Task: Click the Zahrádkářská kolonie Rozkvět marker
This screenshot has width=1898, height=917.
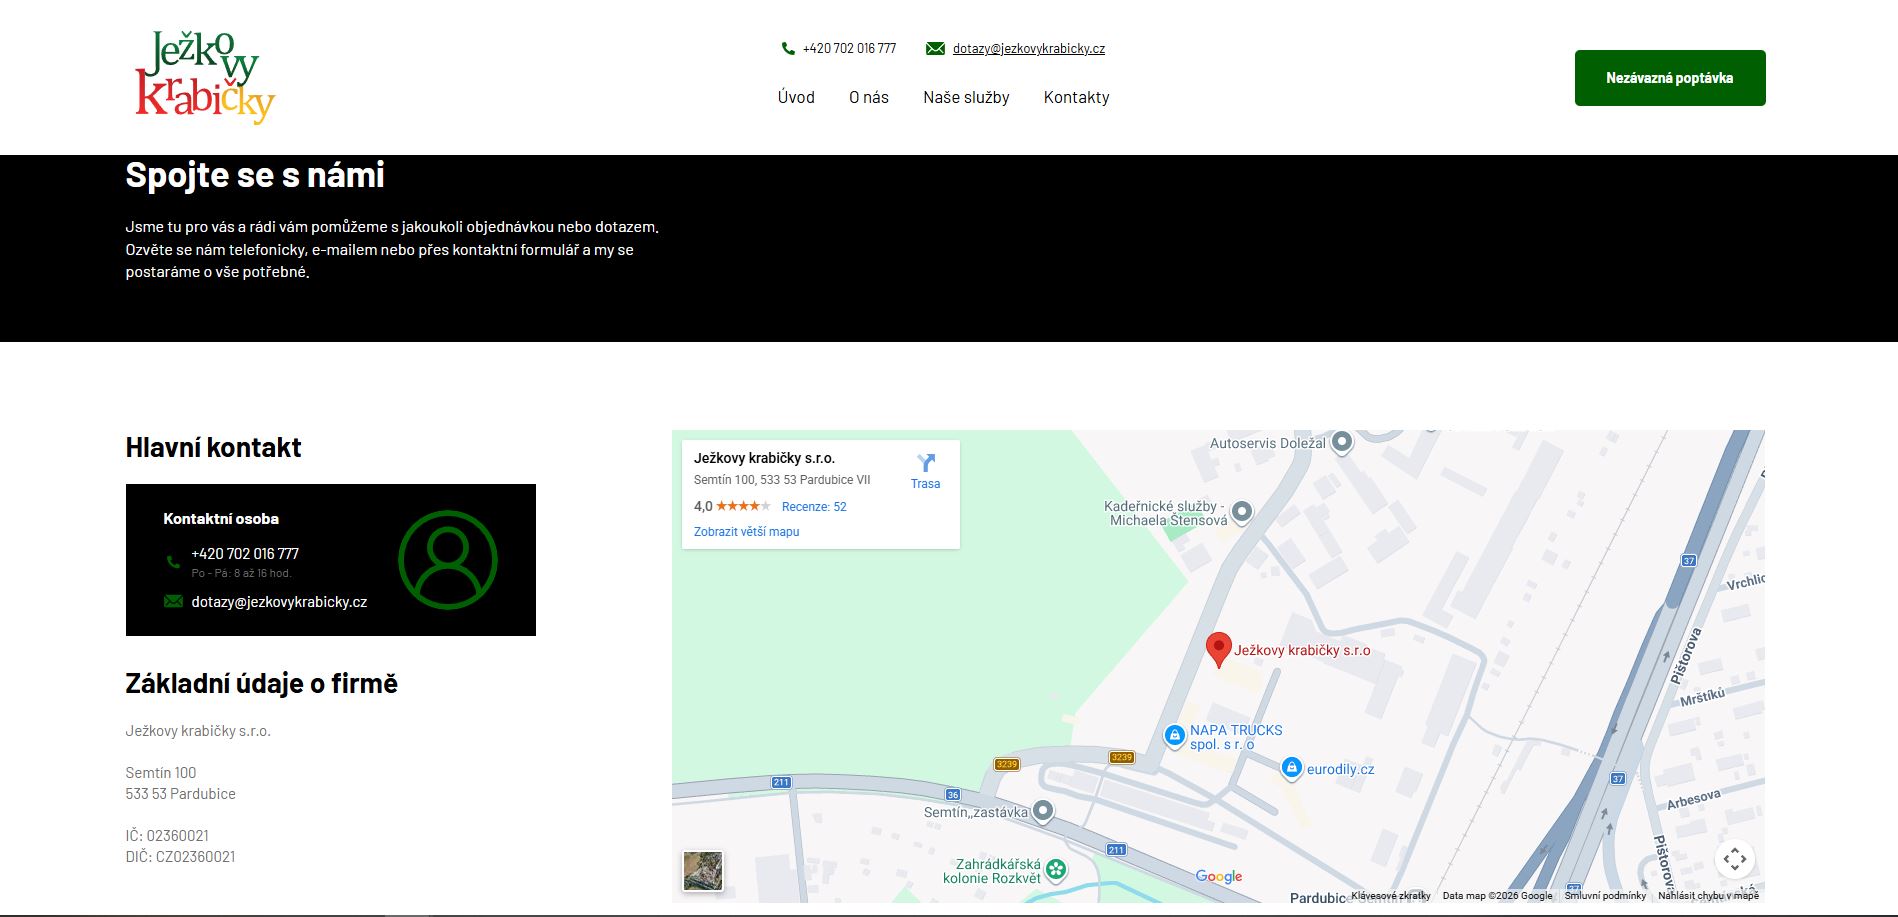Action: point(1056,869)
